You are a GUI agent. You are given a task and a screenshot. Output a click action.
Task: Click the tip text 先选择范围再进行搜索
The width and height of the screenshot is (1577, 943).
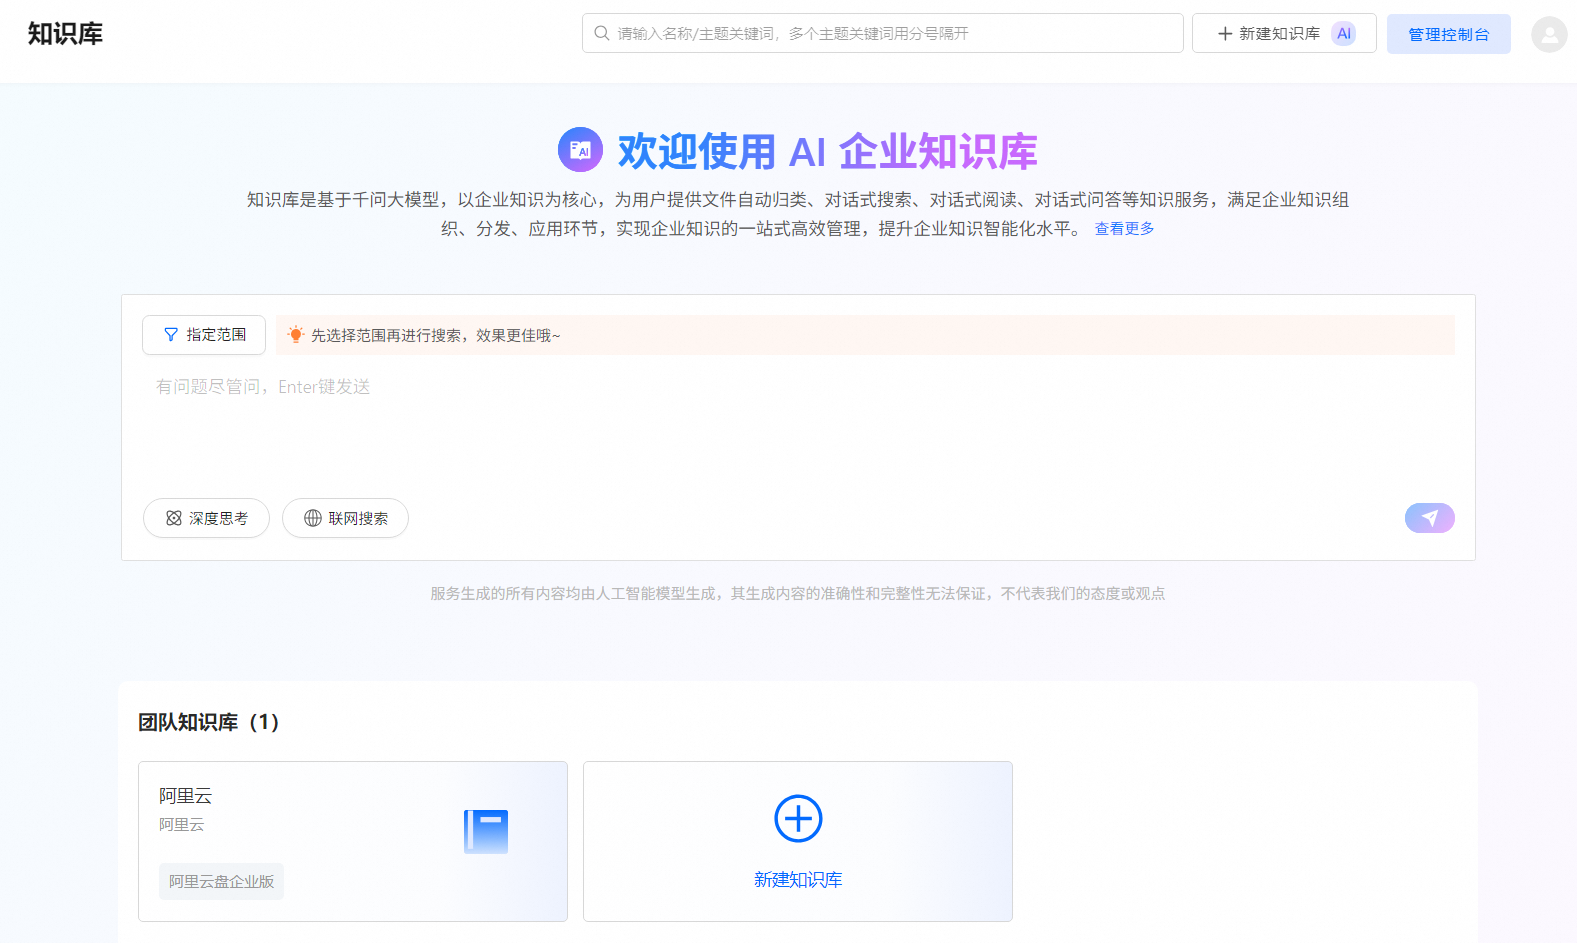click(x=436, y=336)
